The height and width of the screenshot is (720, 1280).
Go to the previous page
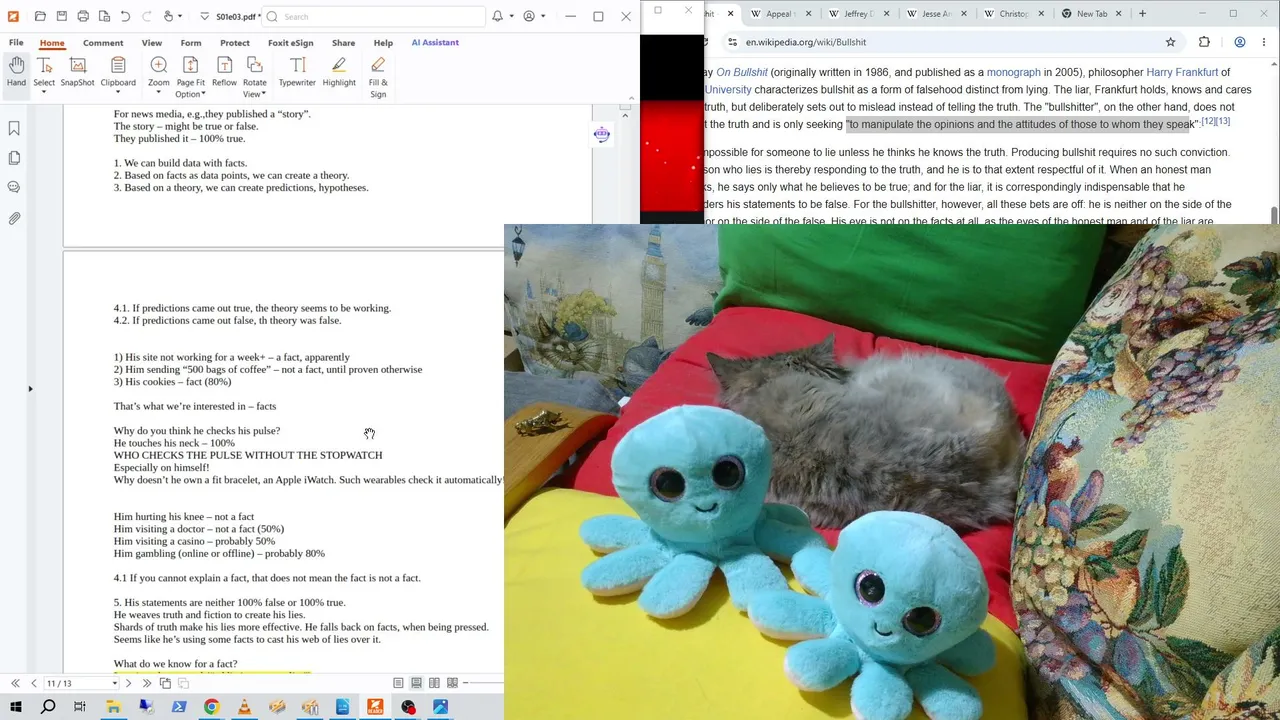33,683
